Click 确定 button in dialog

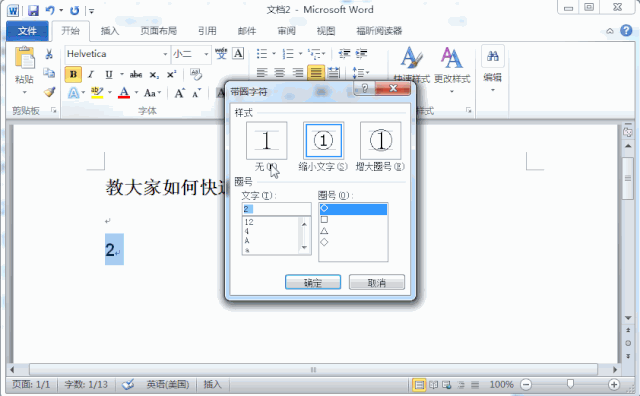tap(313, 282)
